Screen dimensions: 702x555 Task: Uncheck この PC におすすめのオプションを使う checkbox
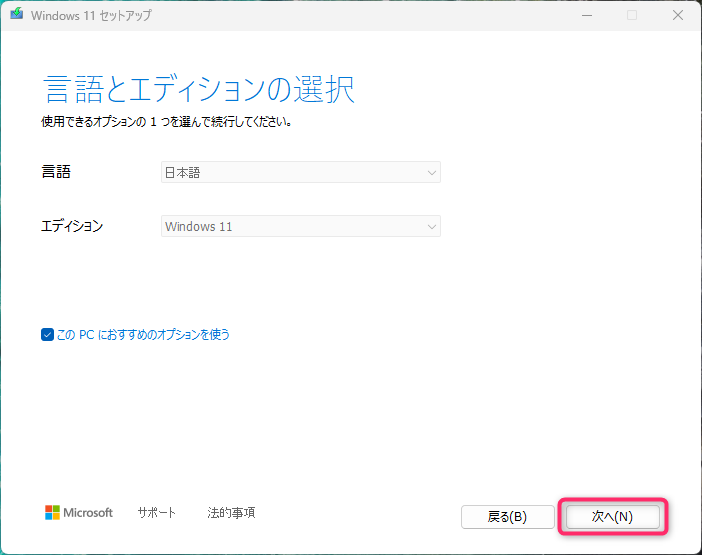(x=47, y=334)
